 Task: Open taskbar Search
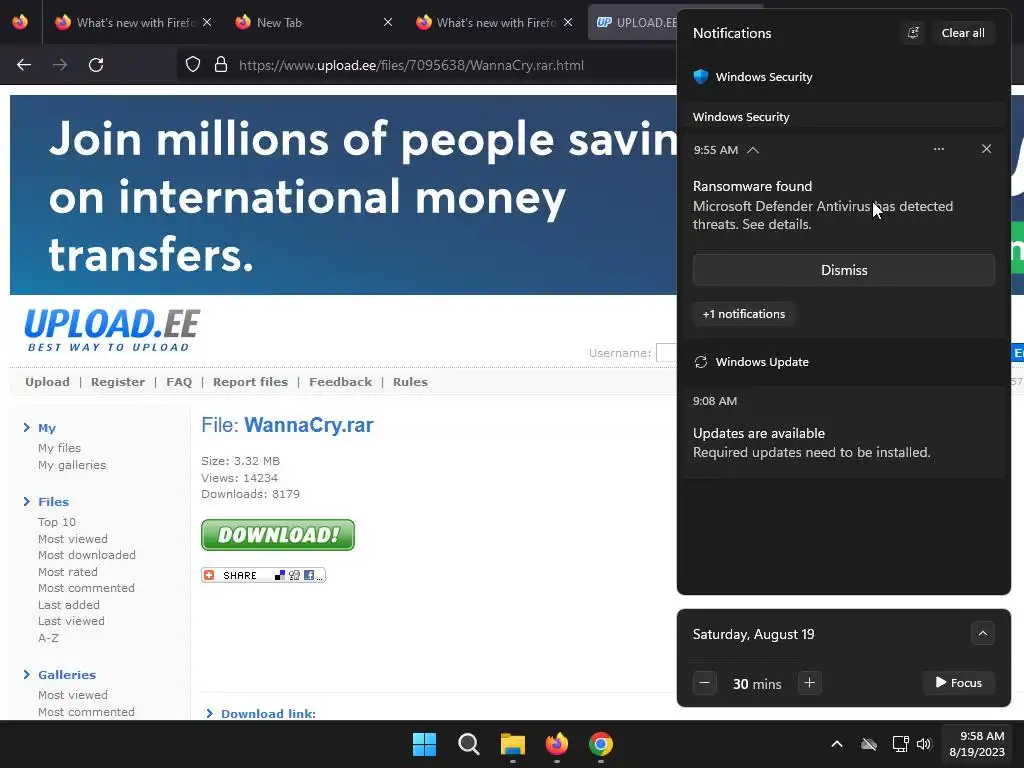[468, 744]
